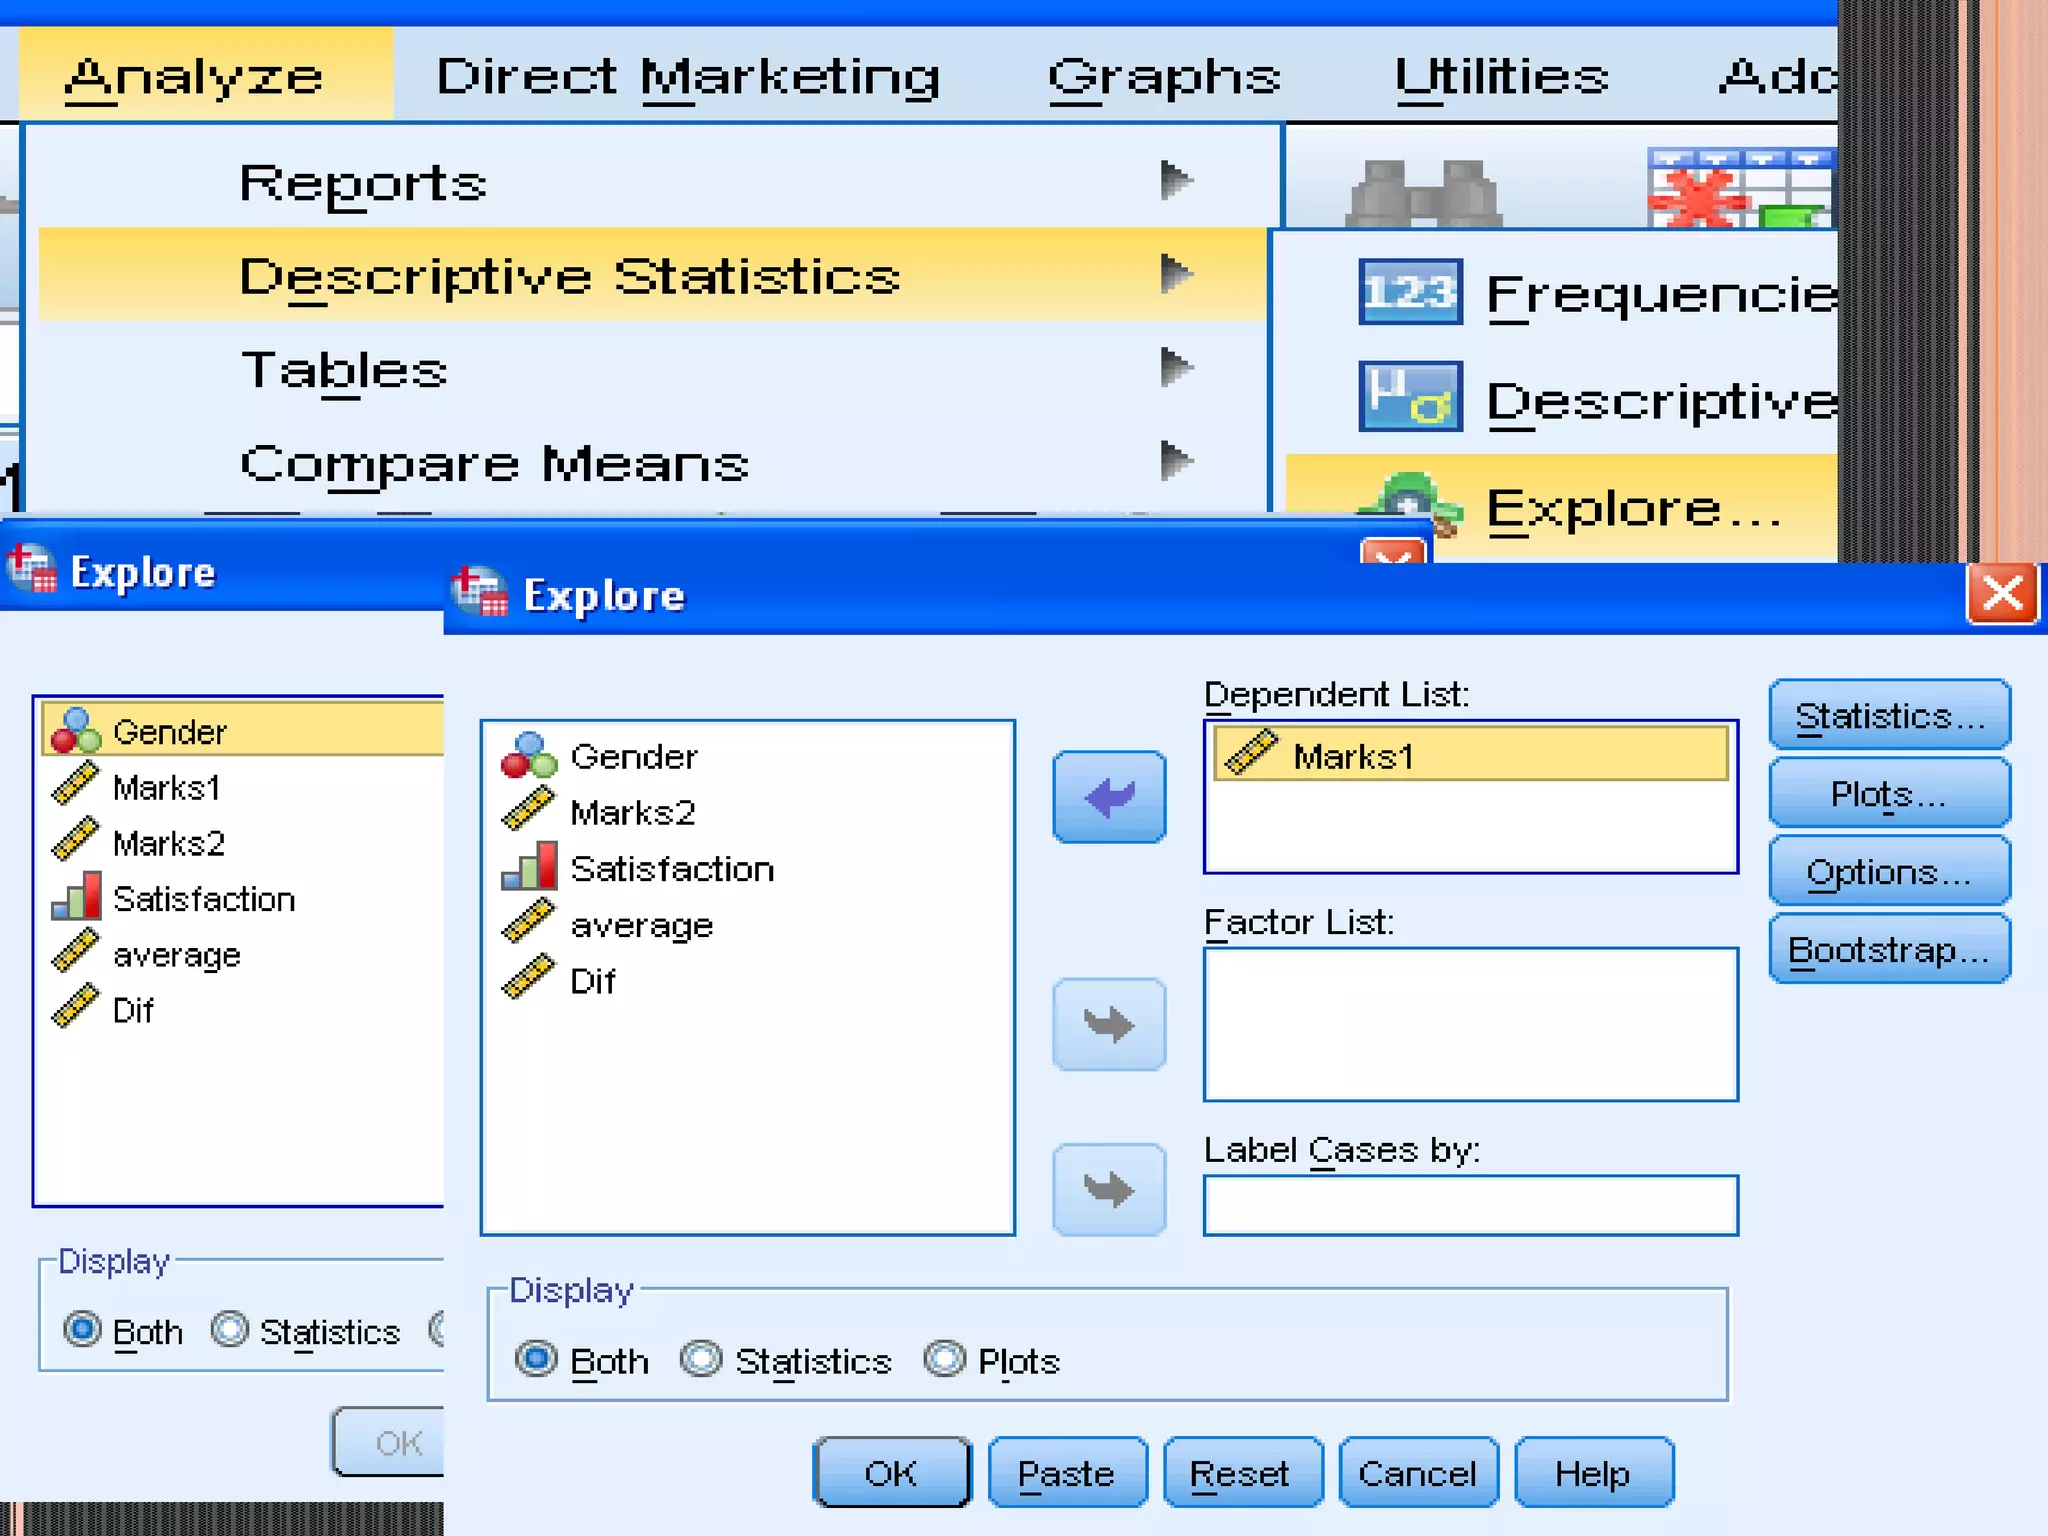The width and height of the screenshot is (2048, 1536).
Task: Expand the Compare Means submenu arrow
Action: [1176, 461]
